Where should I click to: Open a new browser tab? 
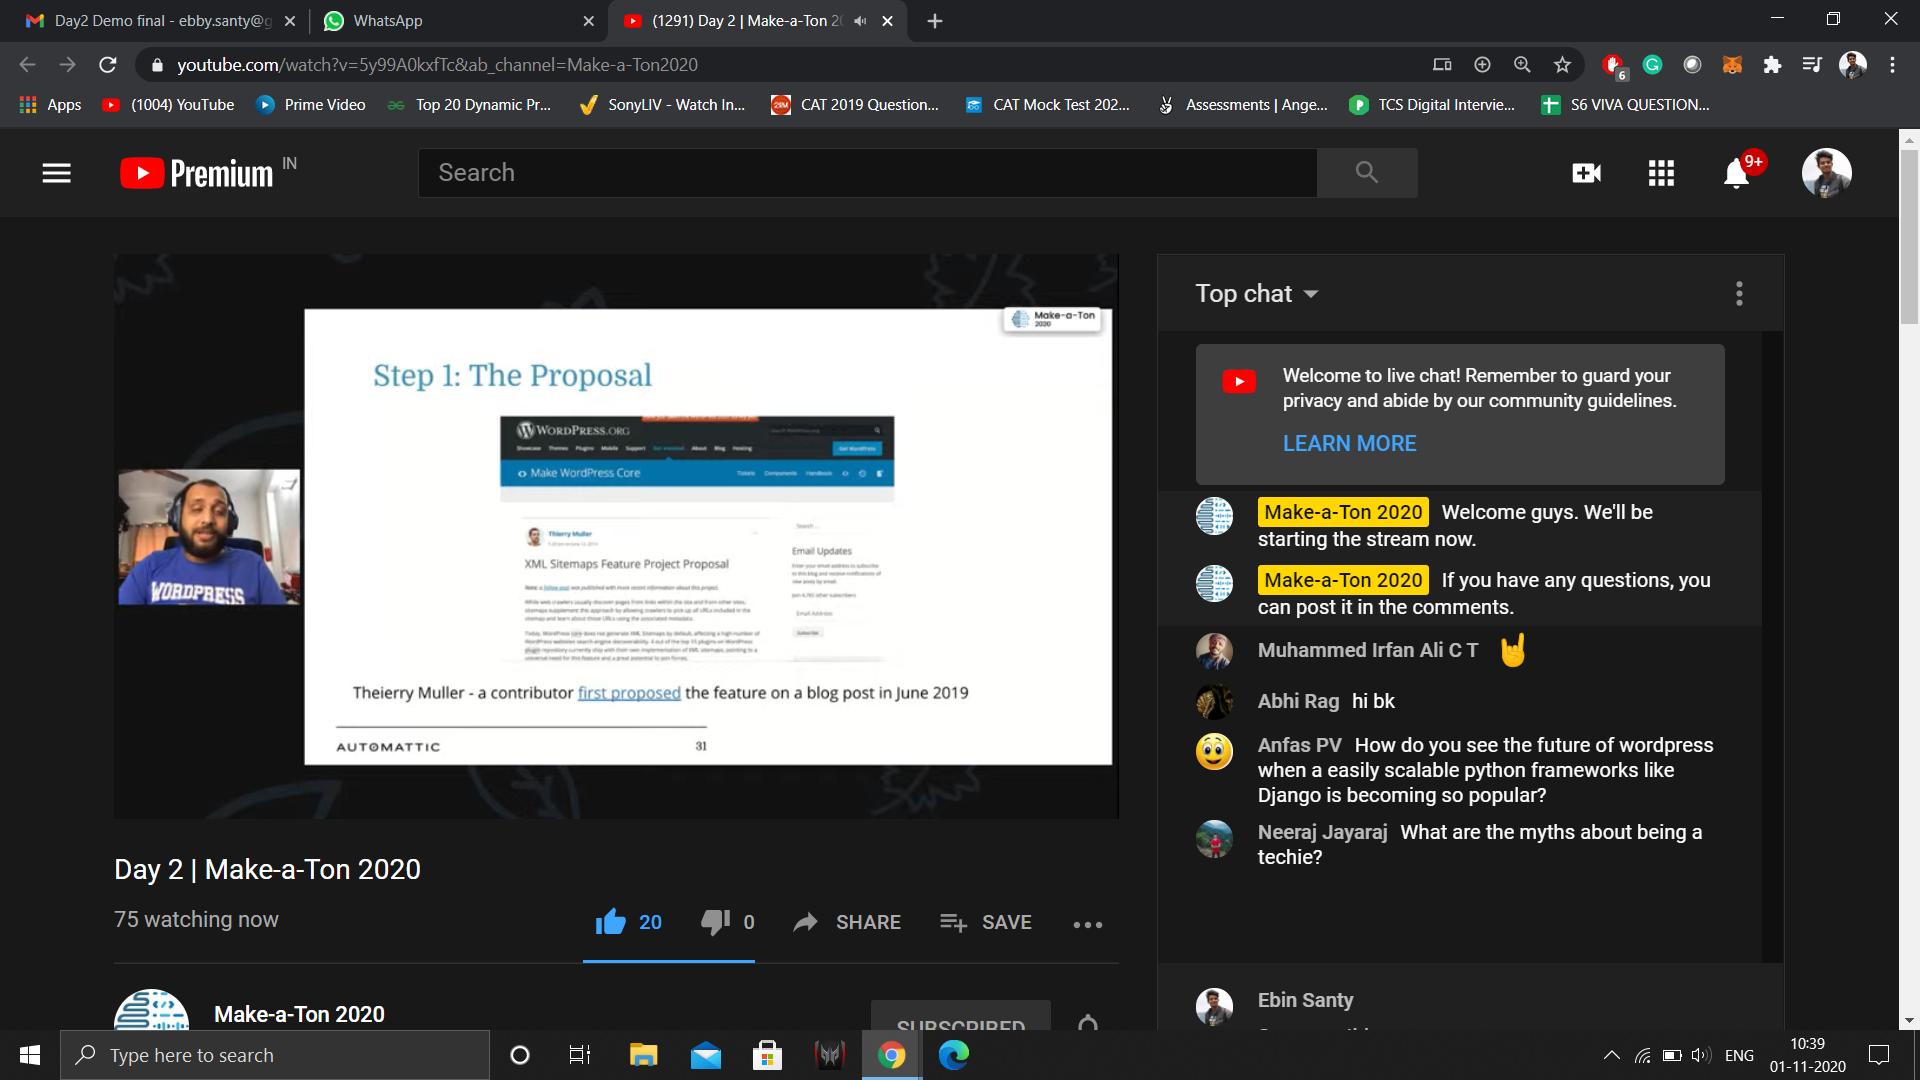(x=934, y=21)
